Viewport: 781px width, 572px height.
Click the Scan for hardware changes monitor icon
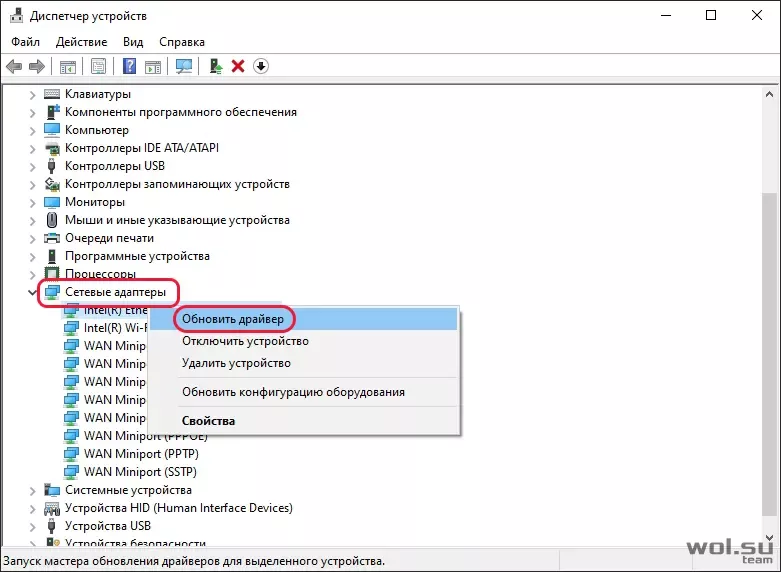click(184, 66)
